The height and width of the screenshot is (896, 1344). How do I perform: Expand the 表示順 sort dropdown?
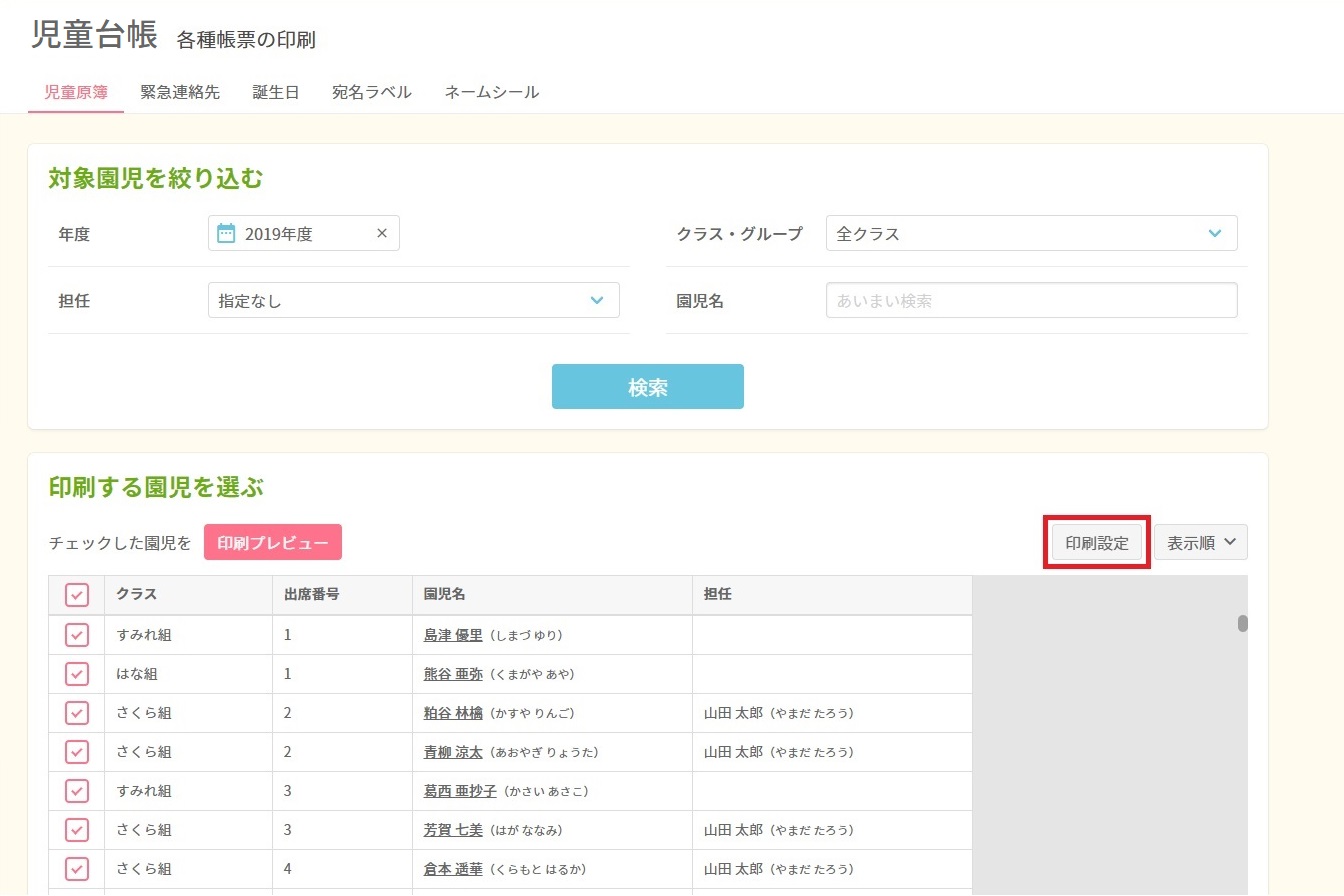1201,543
